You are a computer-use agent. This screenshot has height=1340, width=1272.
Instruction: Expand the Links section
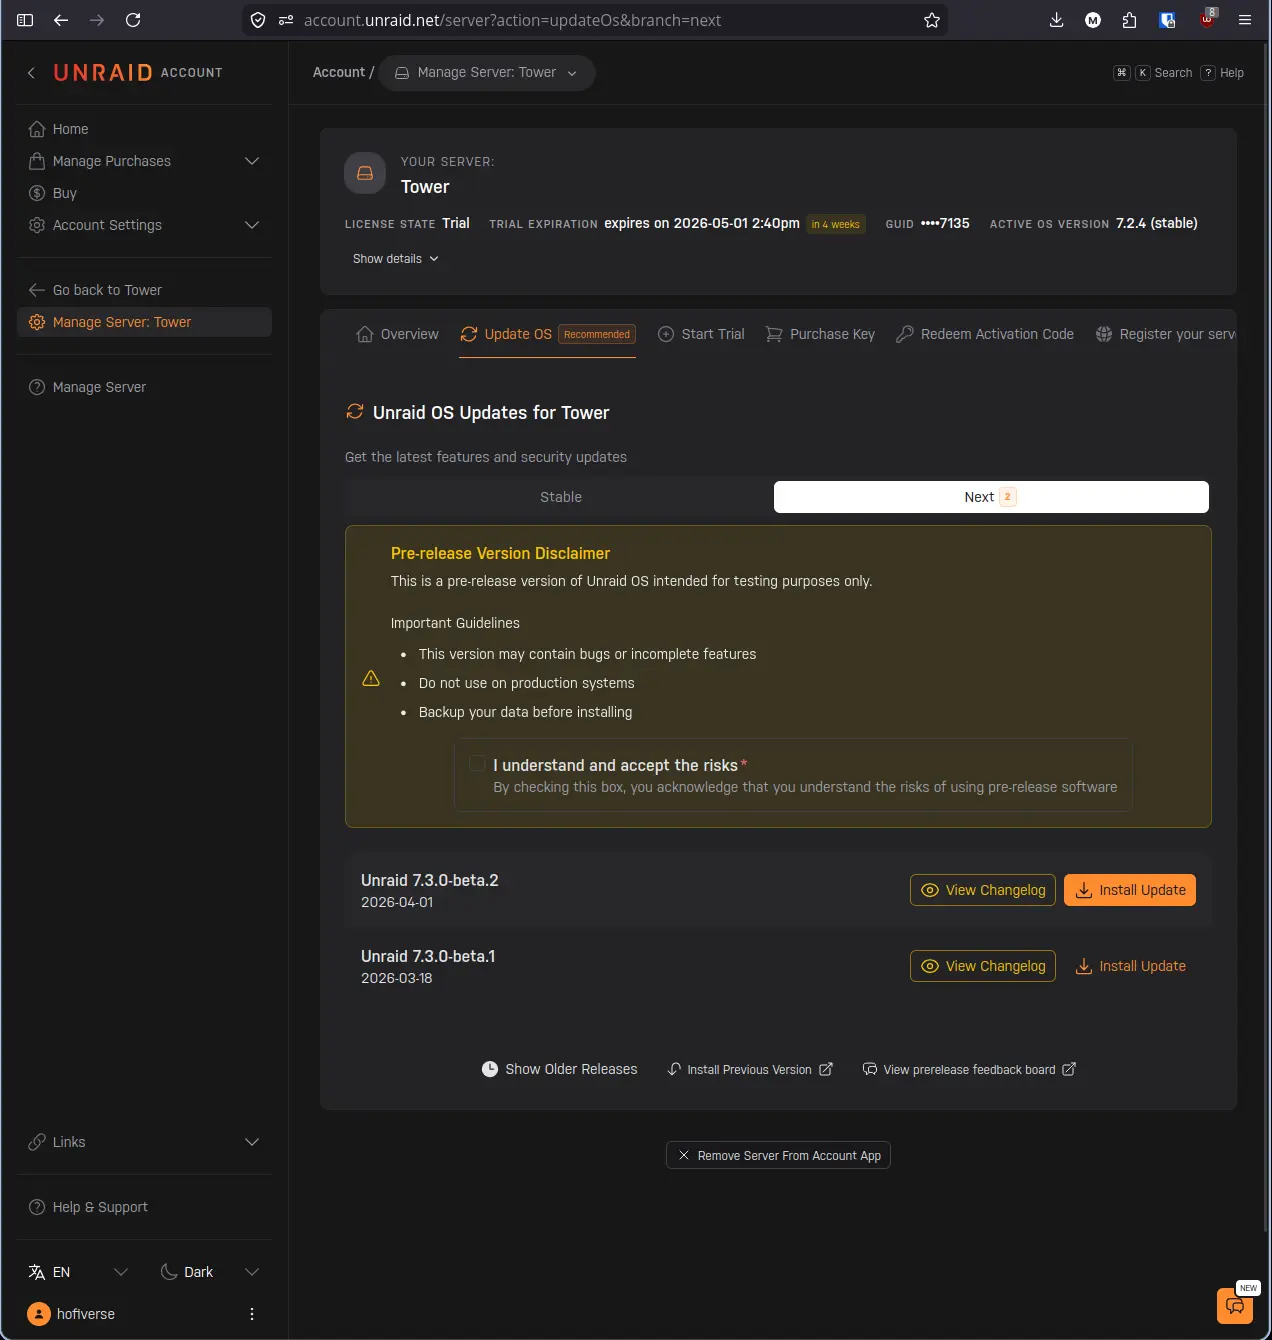pos(144,1142)
